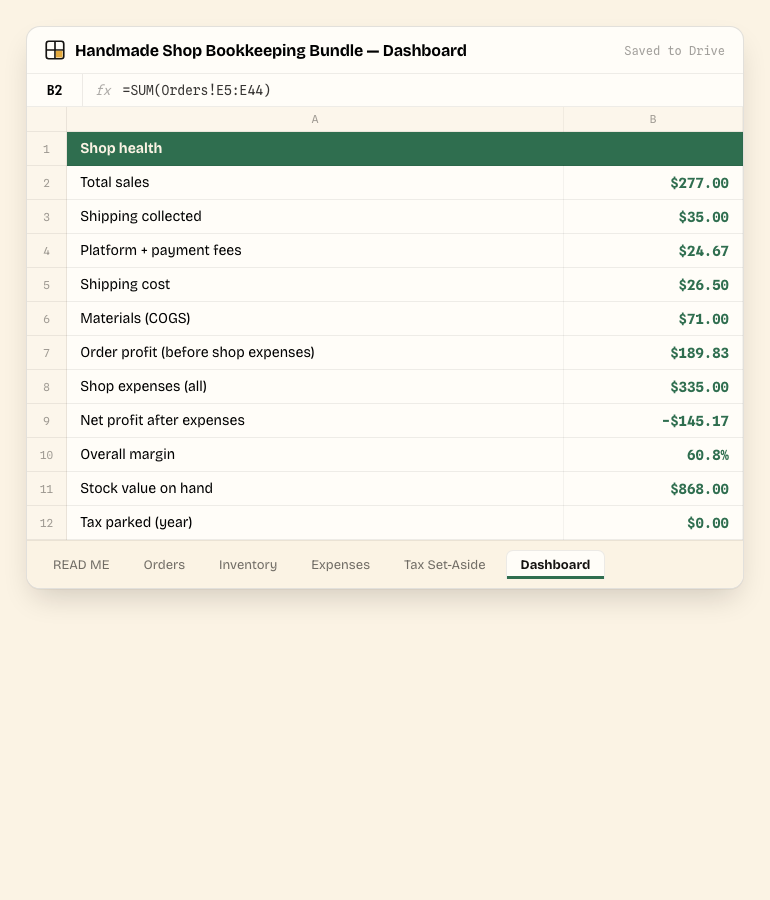Select row 10 header
The width and height of the screenshot is (770, 900).
pos(46,455)
